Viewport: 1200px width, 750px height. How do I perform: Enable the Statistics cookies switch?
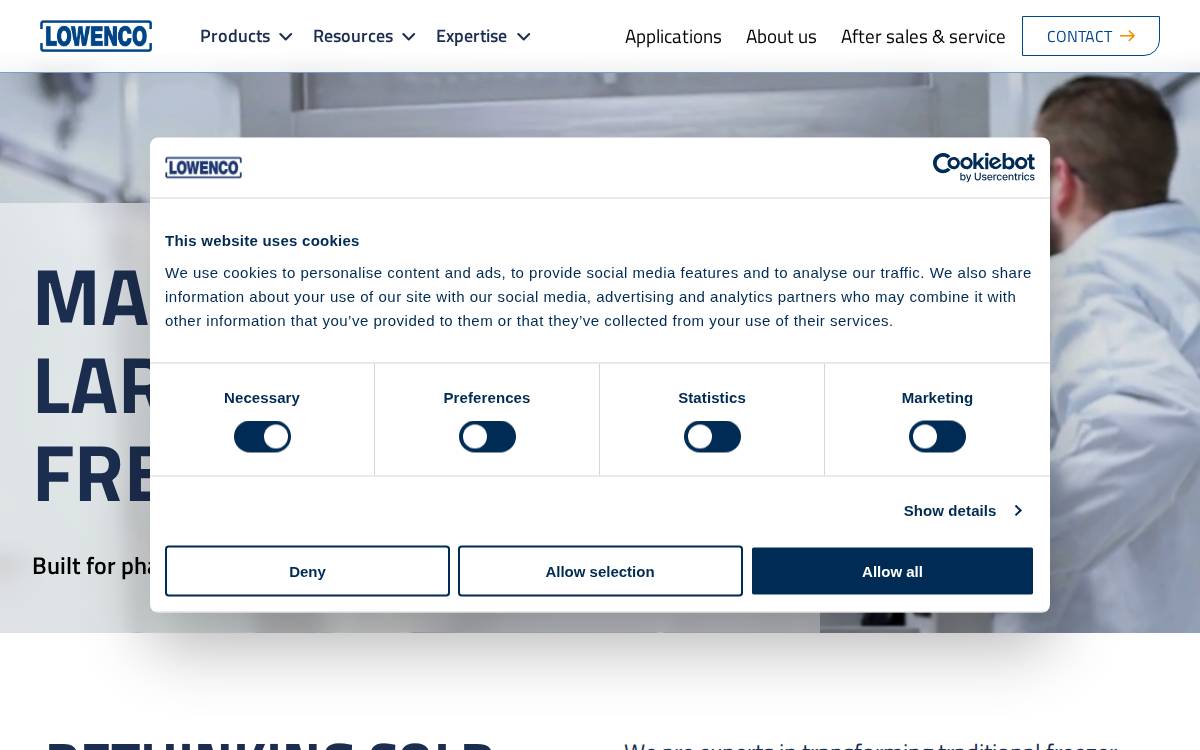[x=712, y=437]
